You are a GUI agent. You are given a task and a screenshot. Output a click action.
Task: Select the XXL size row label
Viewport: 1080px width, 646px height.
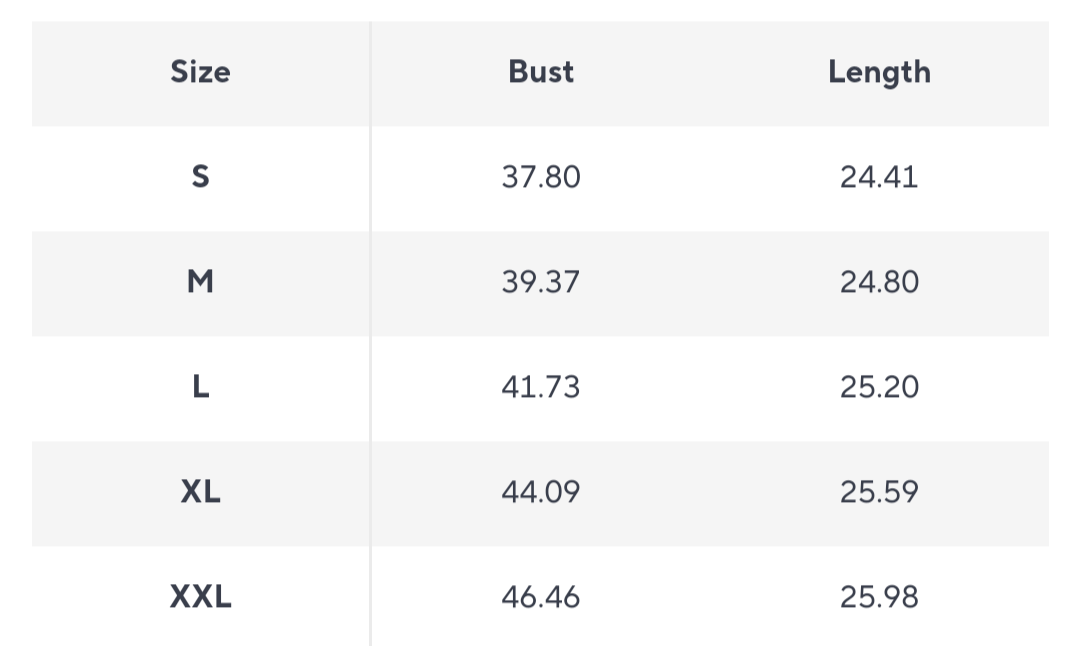(200, 596)
